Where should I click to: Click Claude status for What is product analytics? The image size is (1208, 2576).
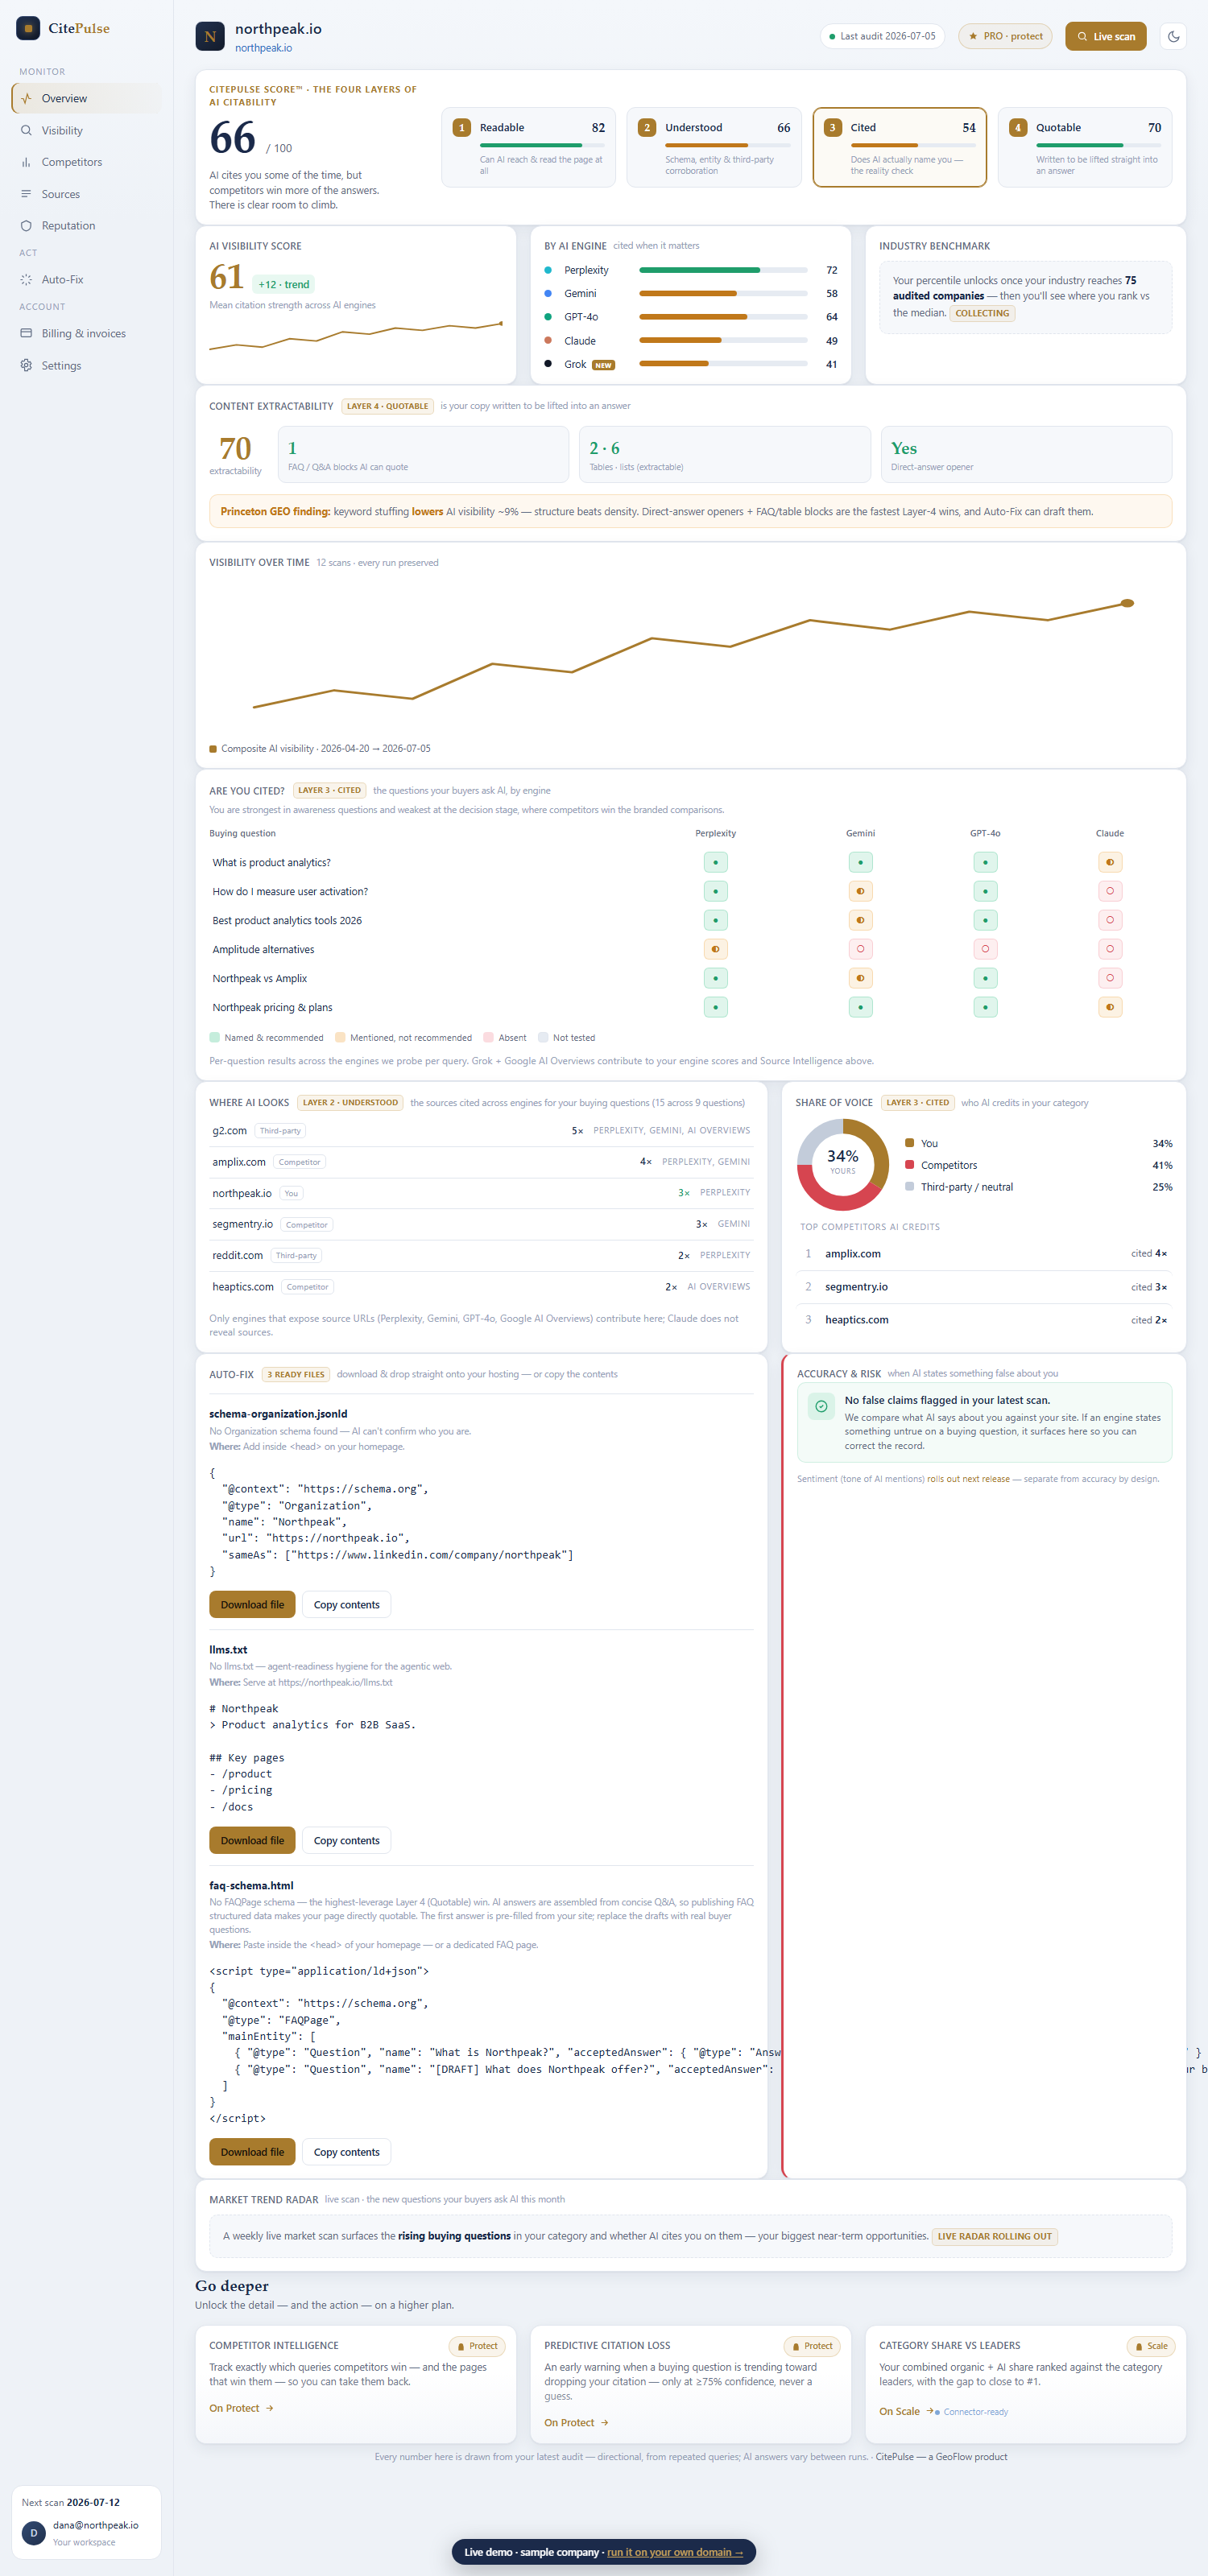1110,862
